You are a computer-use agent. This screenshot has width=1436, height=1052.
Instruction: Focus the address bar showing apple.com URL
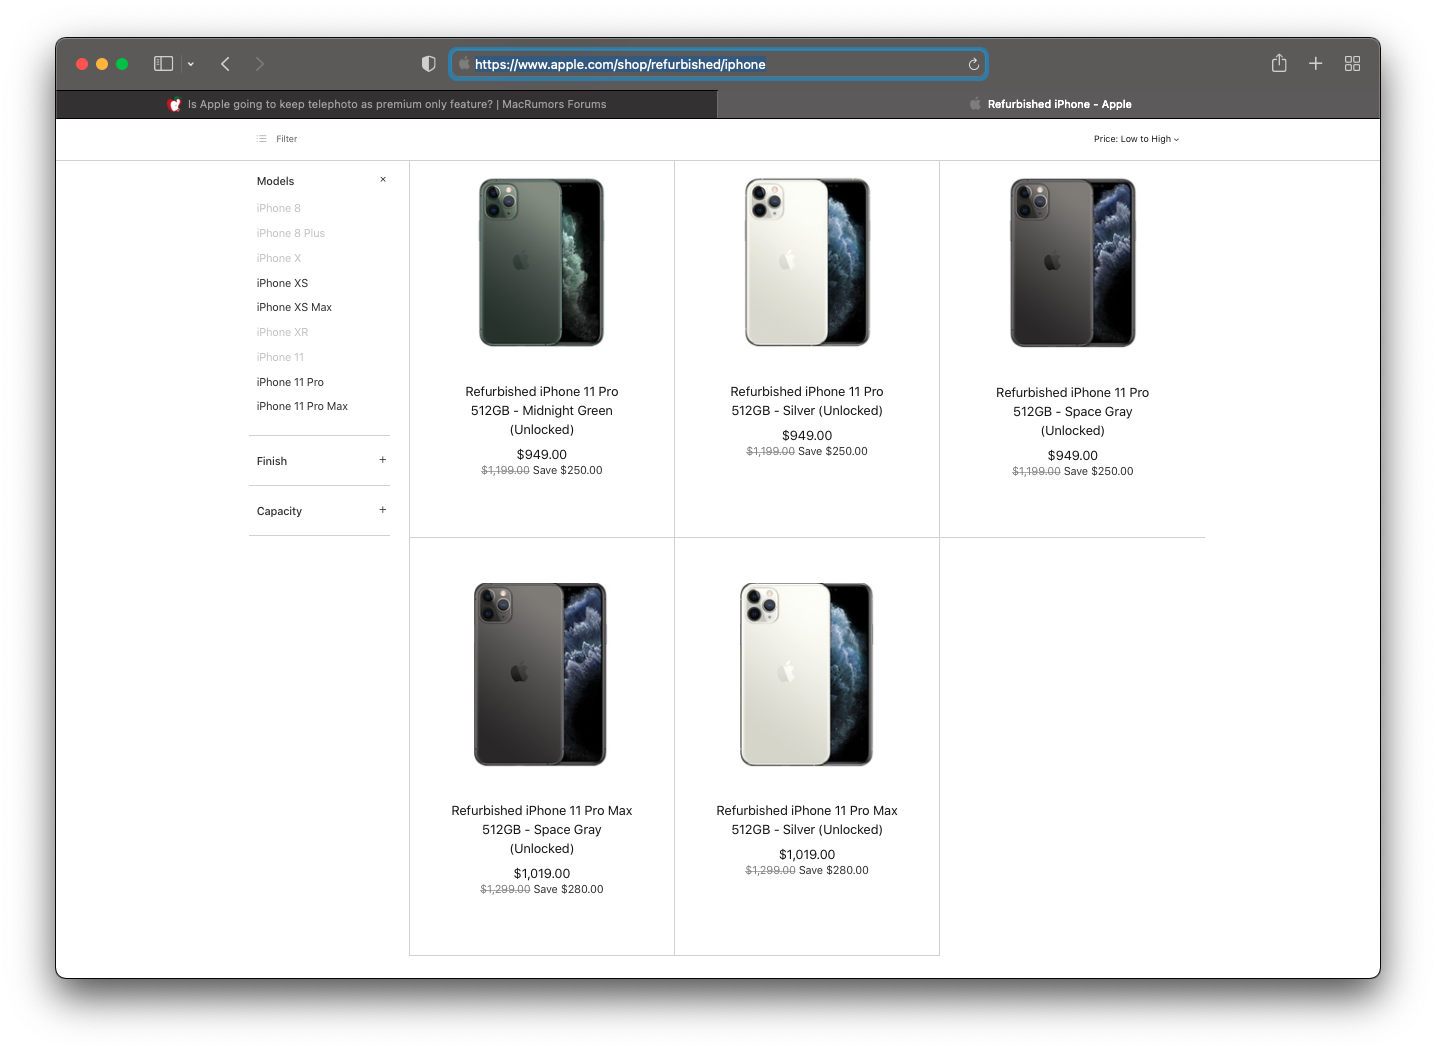(718, 64)
